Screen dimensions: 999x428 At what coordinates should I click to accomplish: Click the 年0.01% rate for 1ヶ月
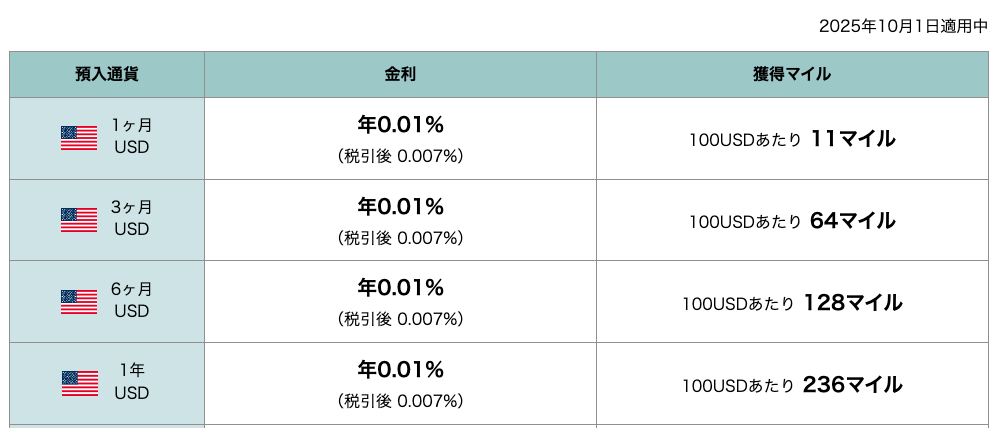pos(400,125)
